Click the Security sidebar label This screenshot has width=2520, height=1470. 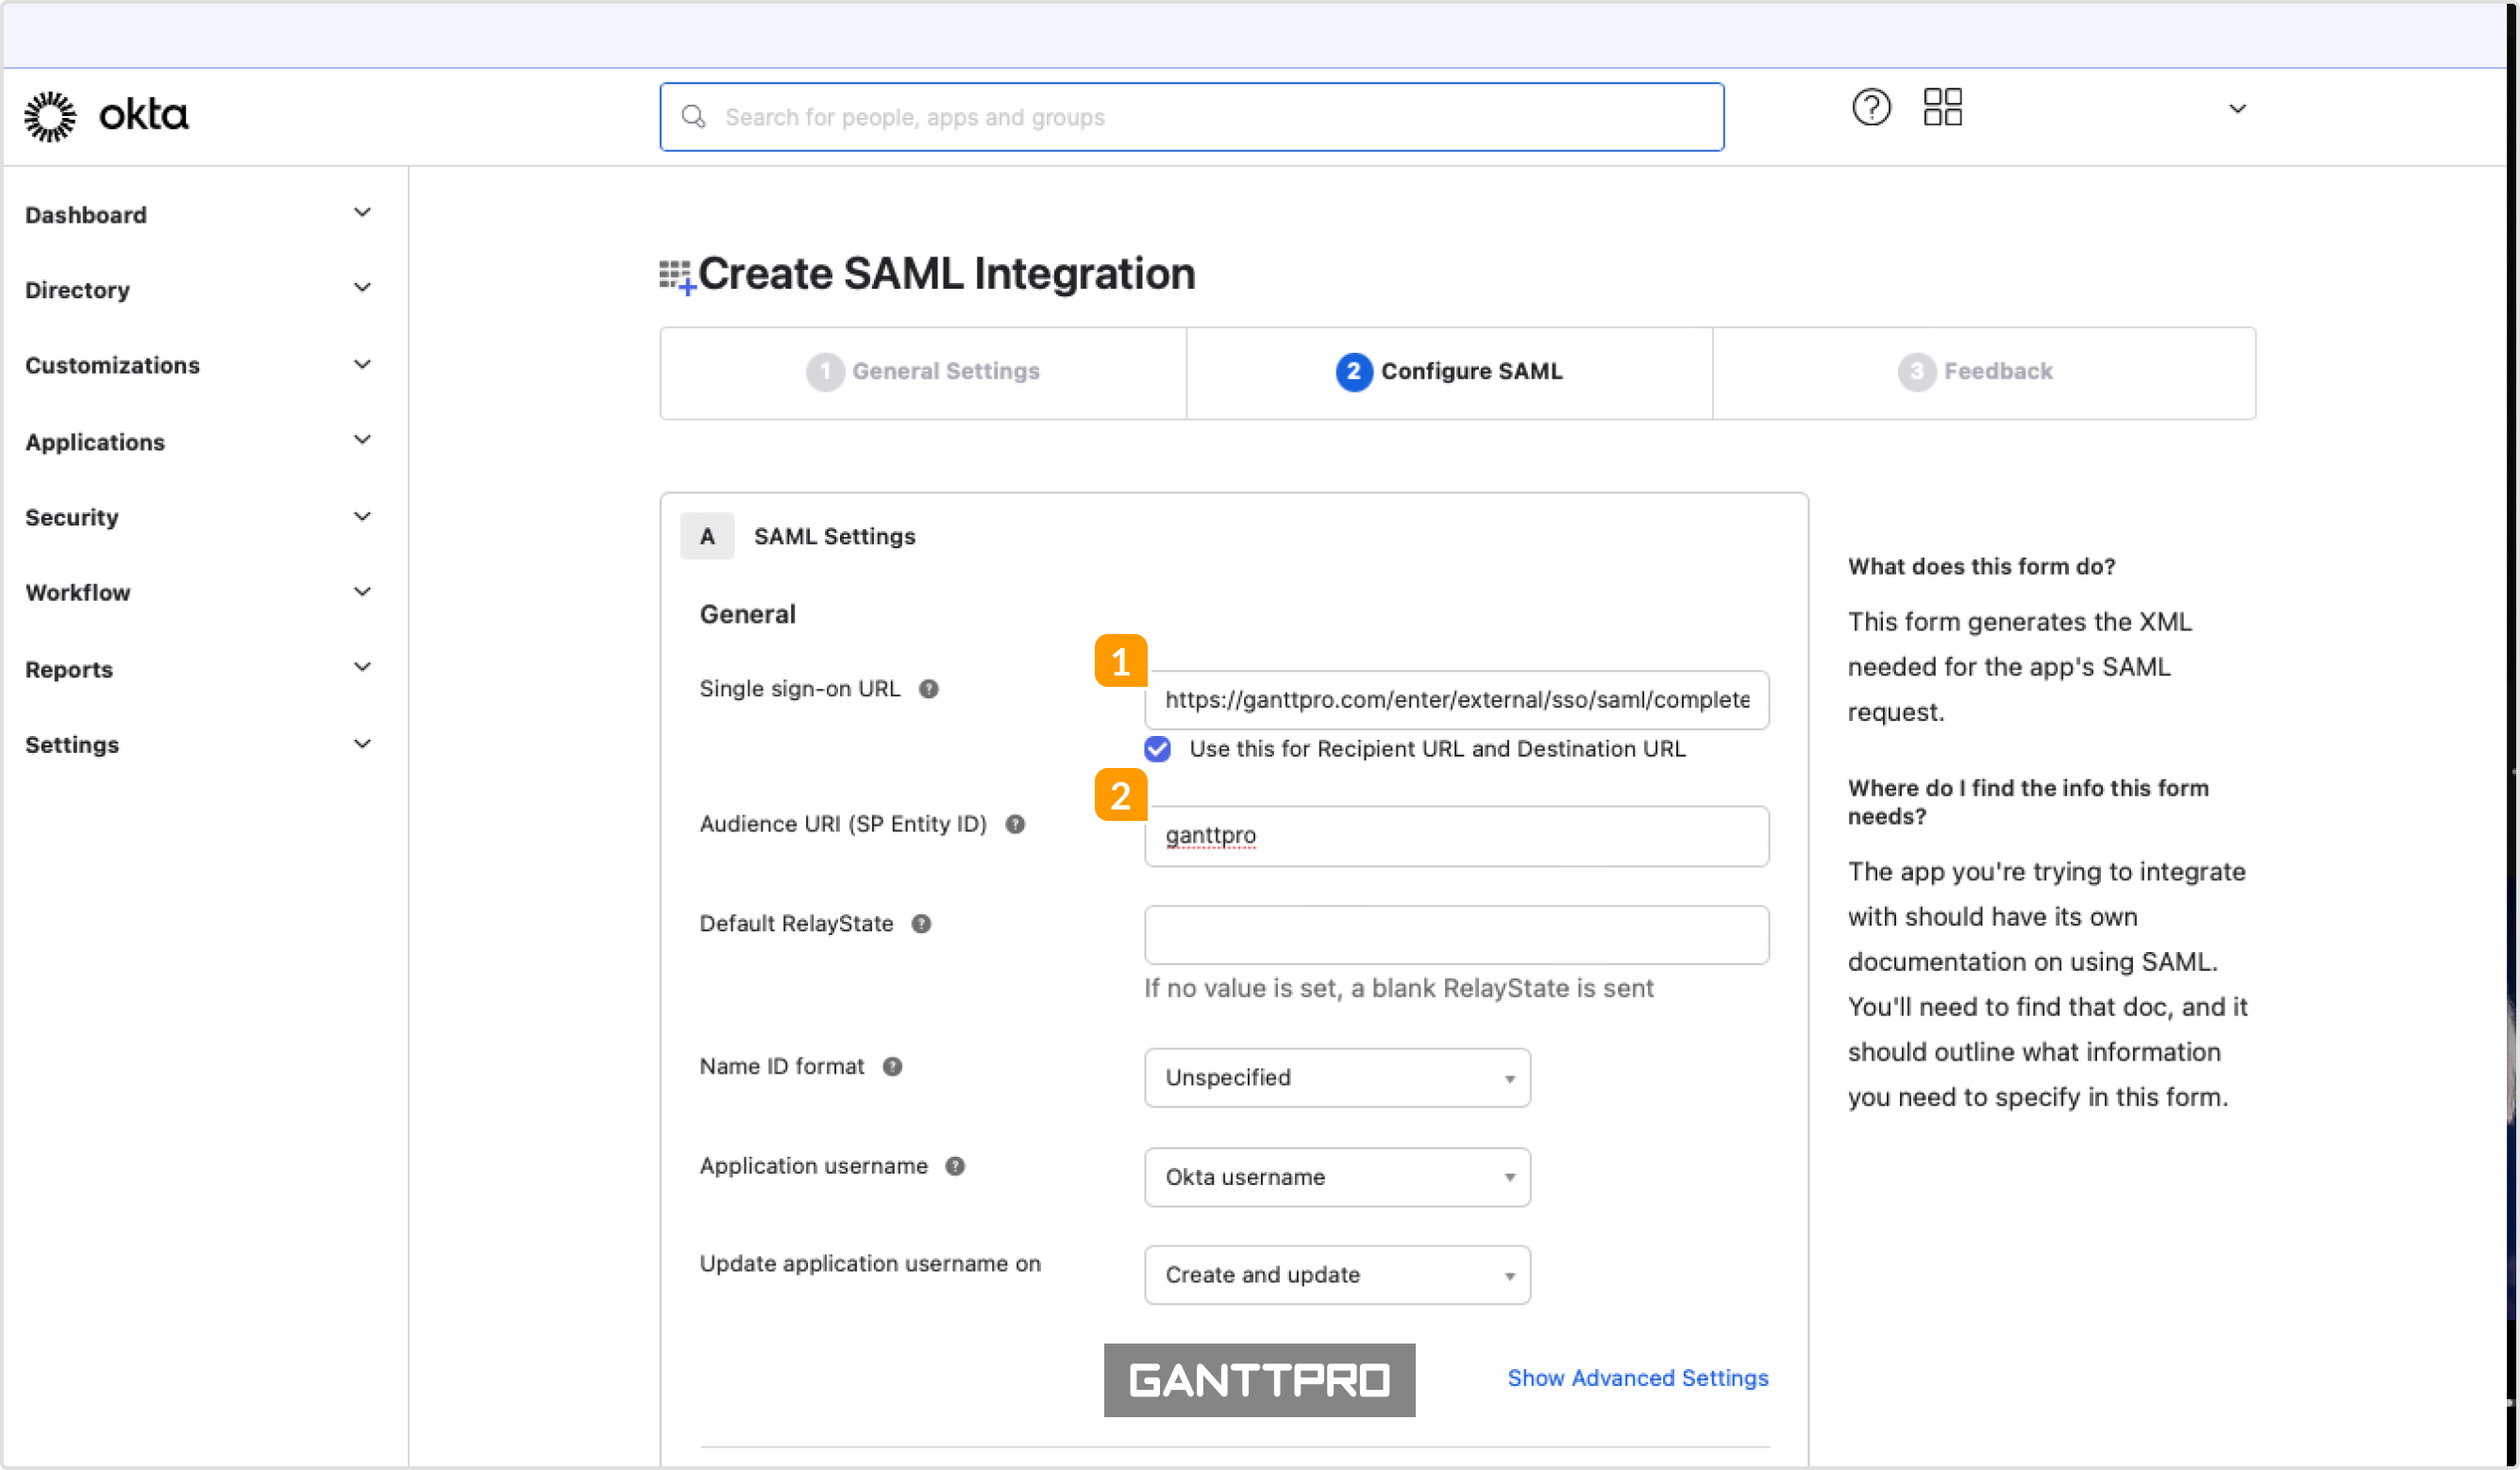(x=72, y=517)
